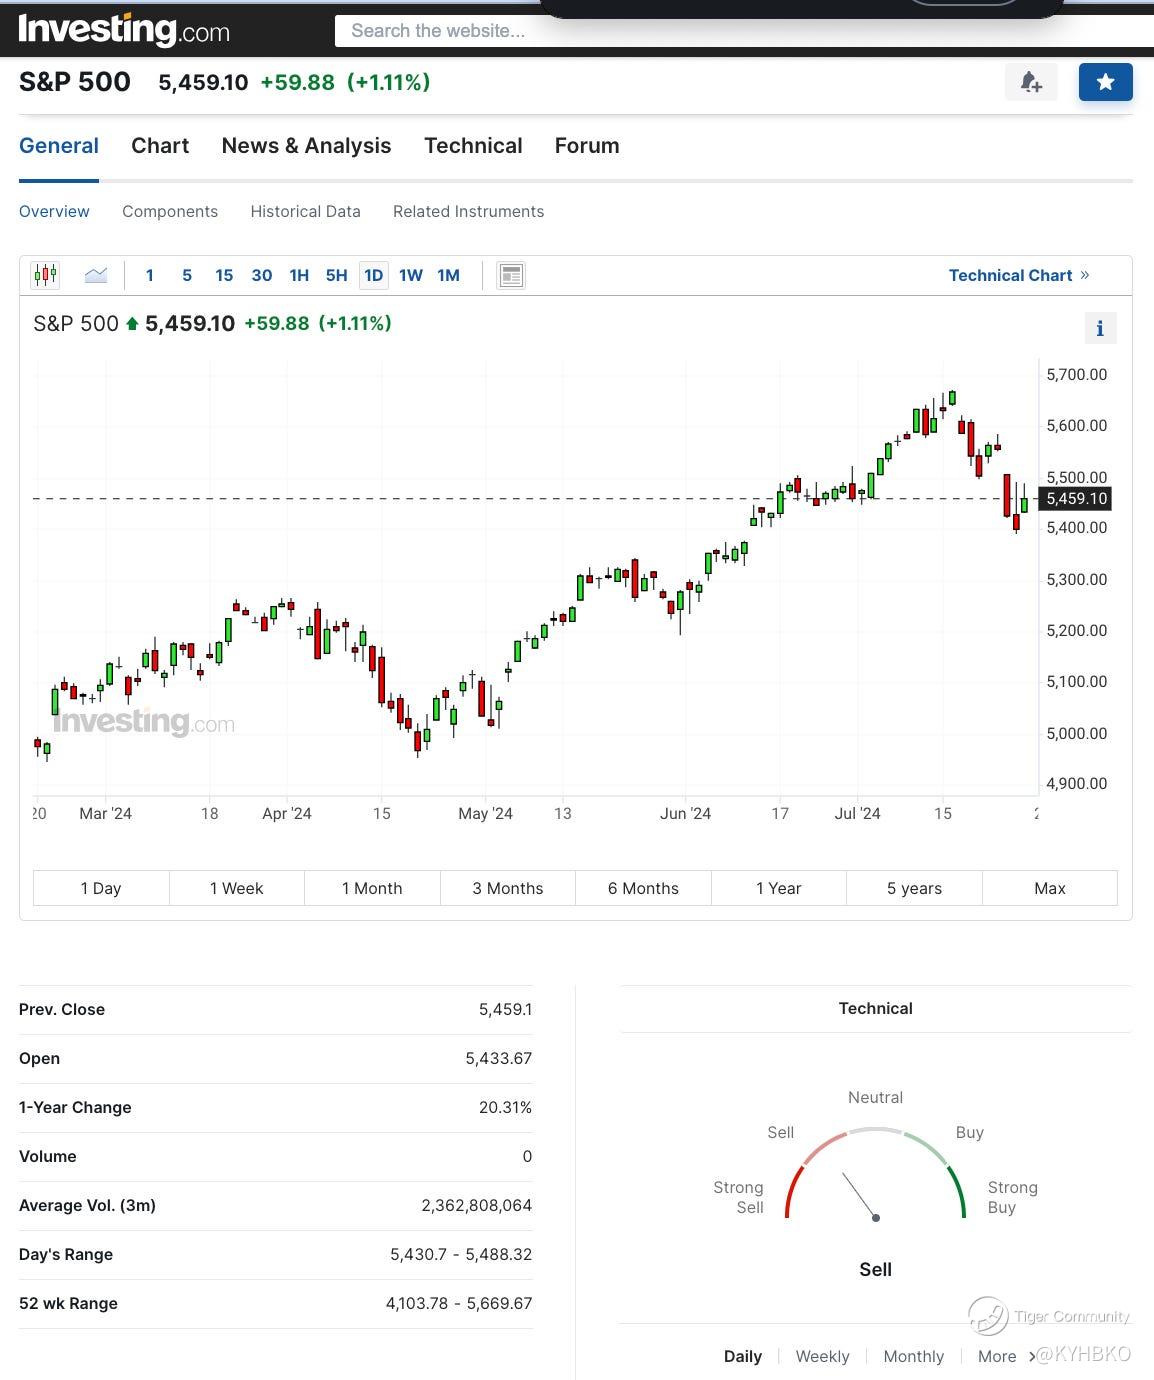Add S&P 500 to watchlist via star
The image size is (1154, 1380).
tap(1105, 82)
